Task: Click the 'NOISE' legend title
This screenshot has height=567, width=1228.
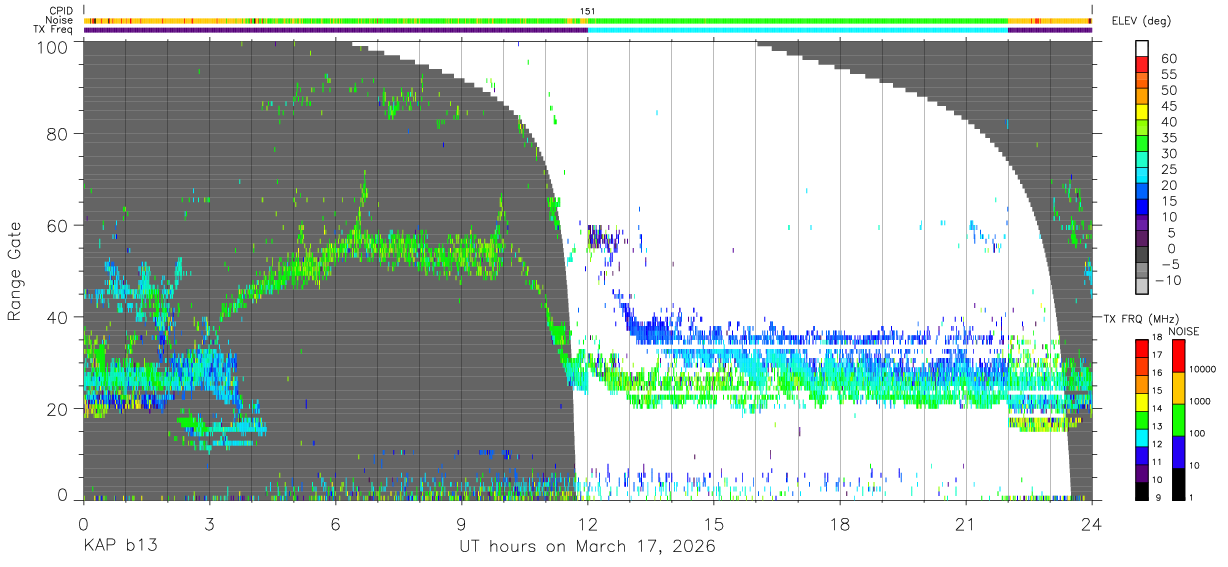Action: [1183, 331]
